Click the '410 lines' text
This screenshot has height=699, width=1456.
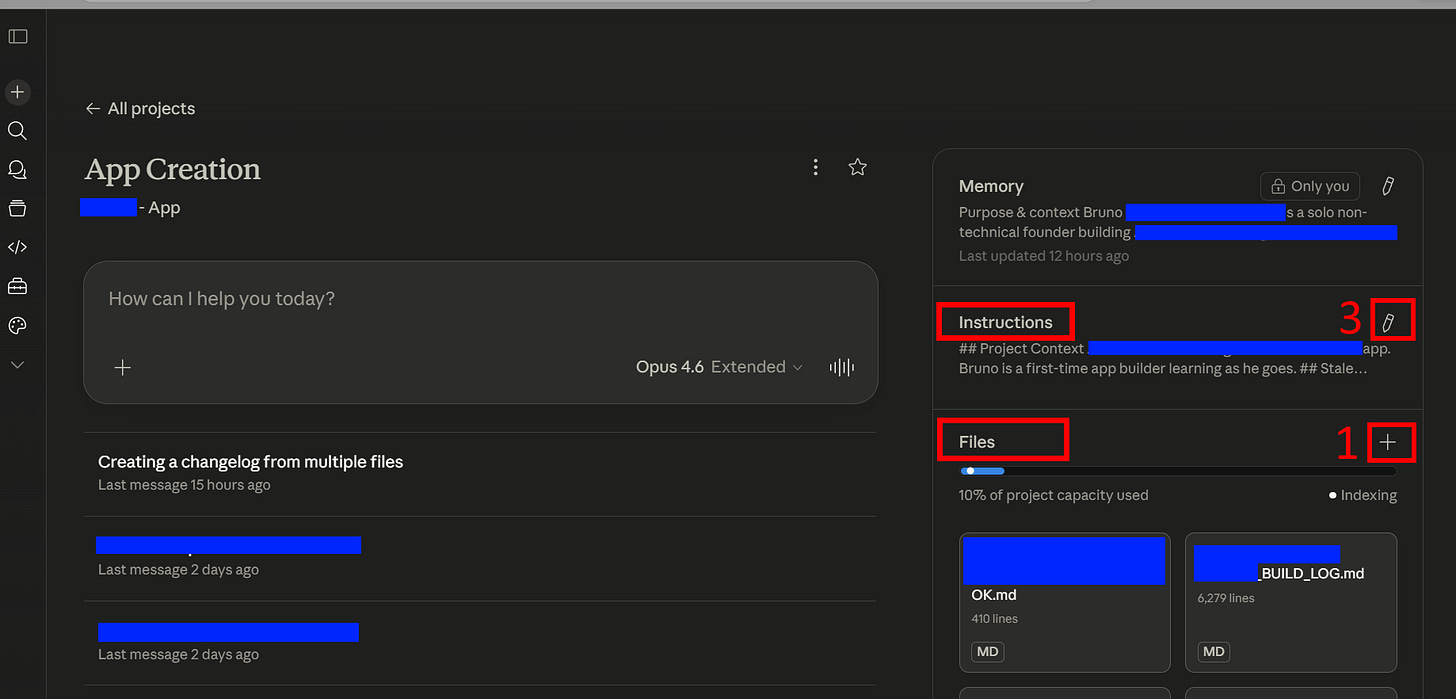click(x=995, y=619)
